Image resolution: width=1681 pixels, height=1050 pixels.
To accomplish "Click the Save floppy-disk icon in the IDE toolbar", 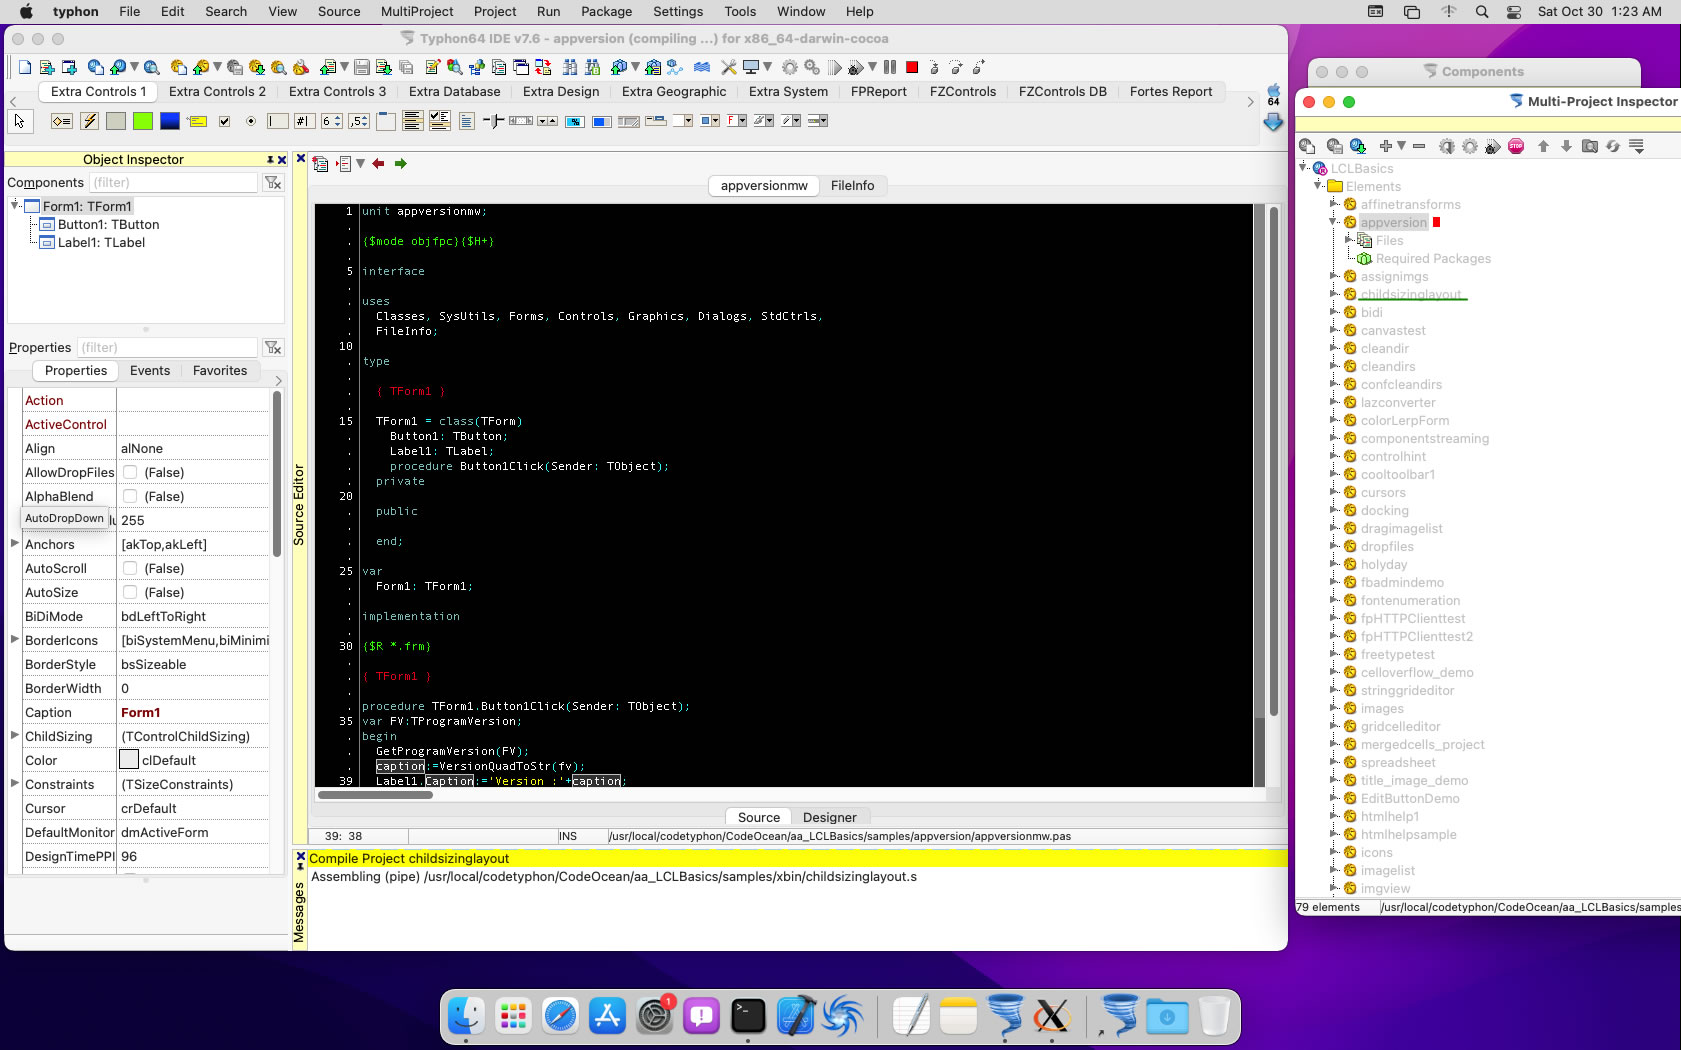I will 361,67.
